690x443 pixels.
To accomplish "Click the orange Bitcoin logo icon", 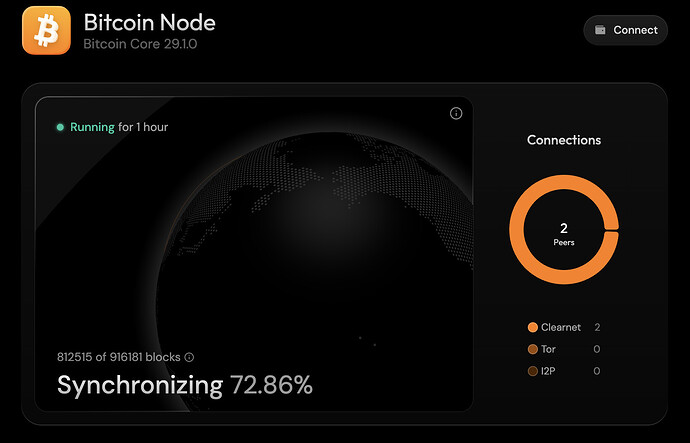I will pyautogui.click(x=46, y=31).
